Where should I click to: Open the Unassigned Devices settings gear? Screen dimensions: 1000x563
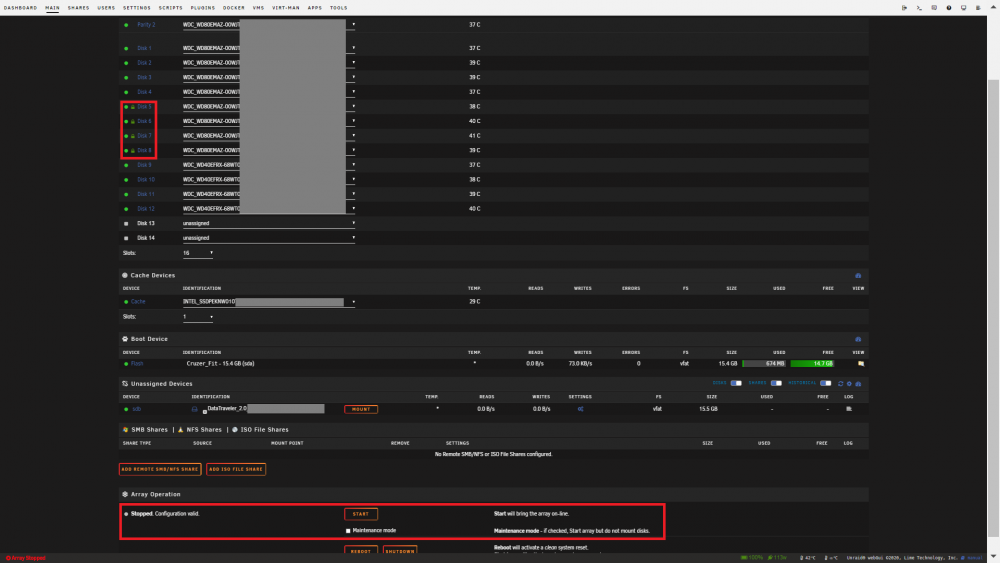coord(849,384)
